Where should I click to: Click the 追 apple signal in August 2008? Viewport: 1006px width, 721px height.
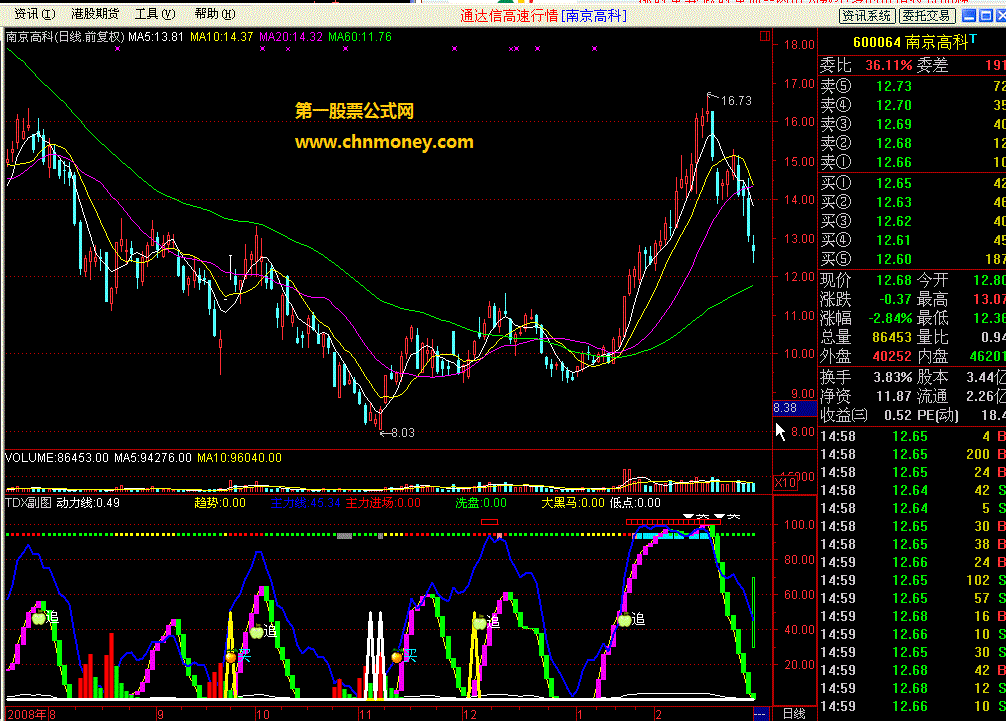point(45,618)
